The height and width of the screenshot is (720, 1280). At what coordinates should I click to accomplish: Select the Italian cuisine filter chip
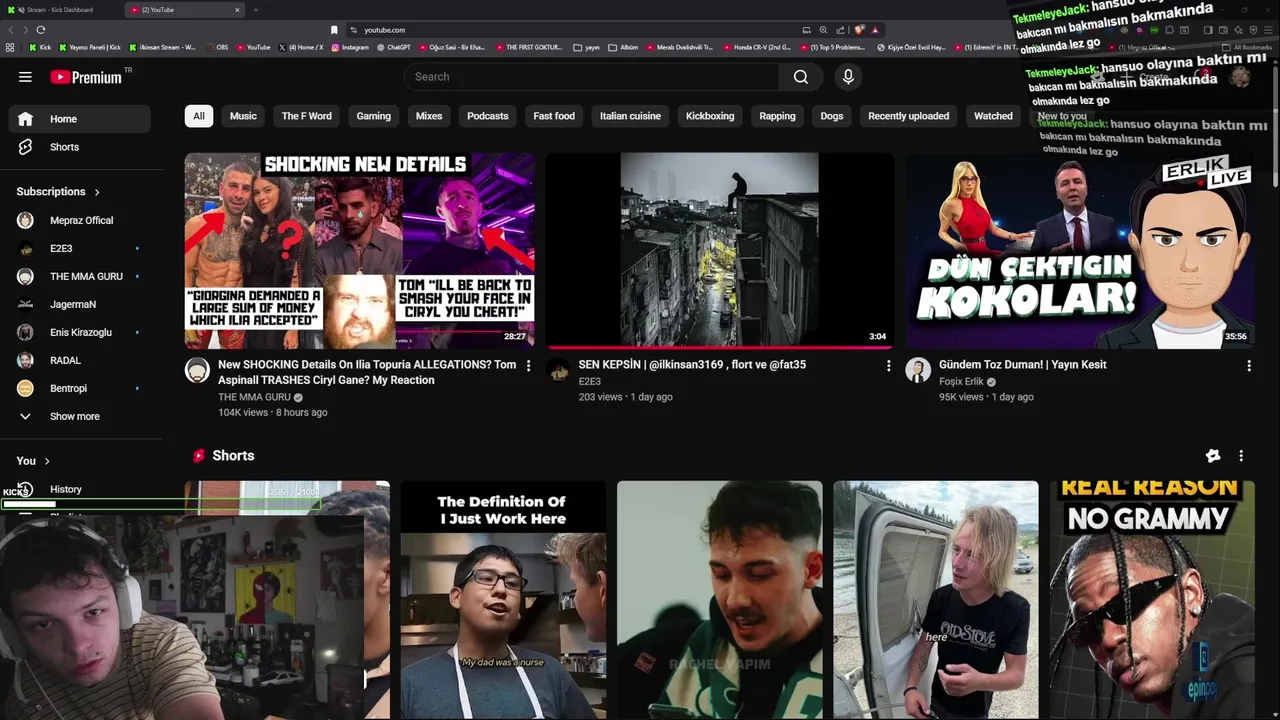(630, 116)
